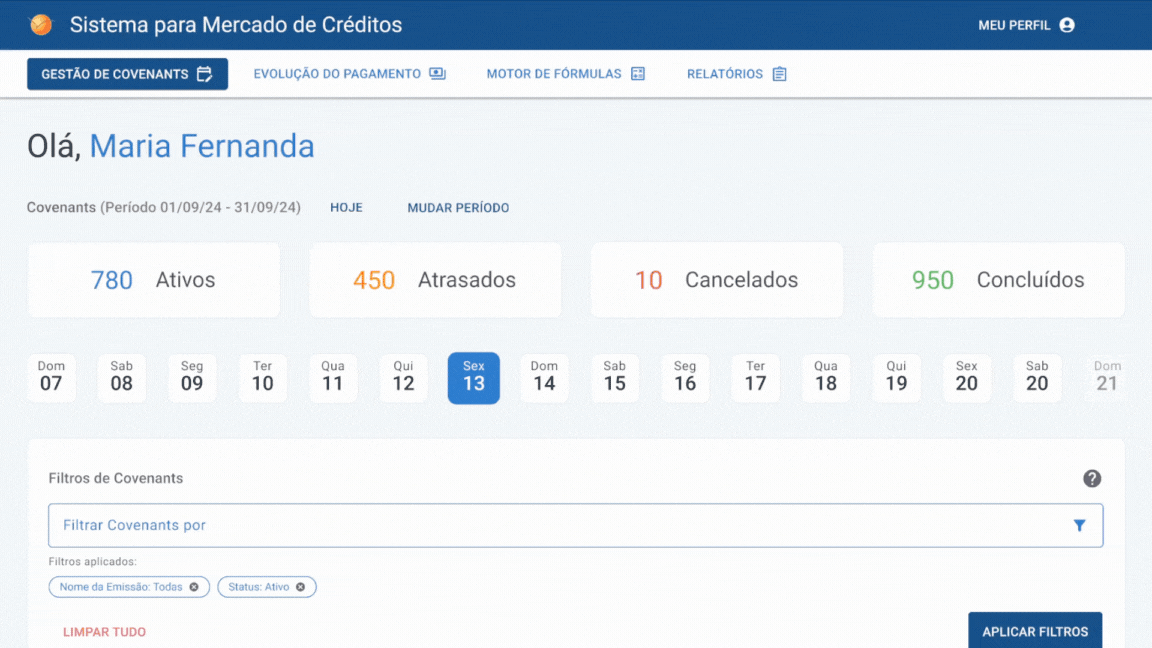Remove the Status: Ativo filter chip
The width and height of the screenshot is (1152, 648).
point(300,587)
